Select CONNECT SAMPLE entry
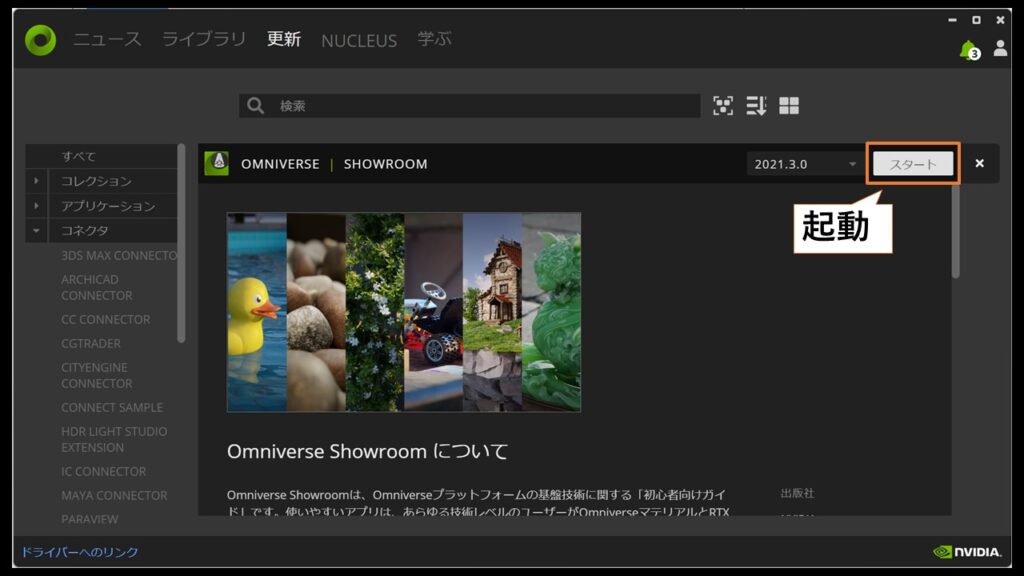Viewport: 1024px width, 576px height. (x=112, y=408)
